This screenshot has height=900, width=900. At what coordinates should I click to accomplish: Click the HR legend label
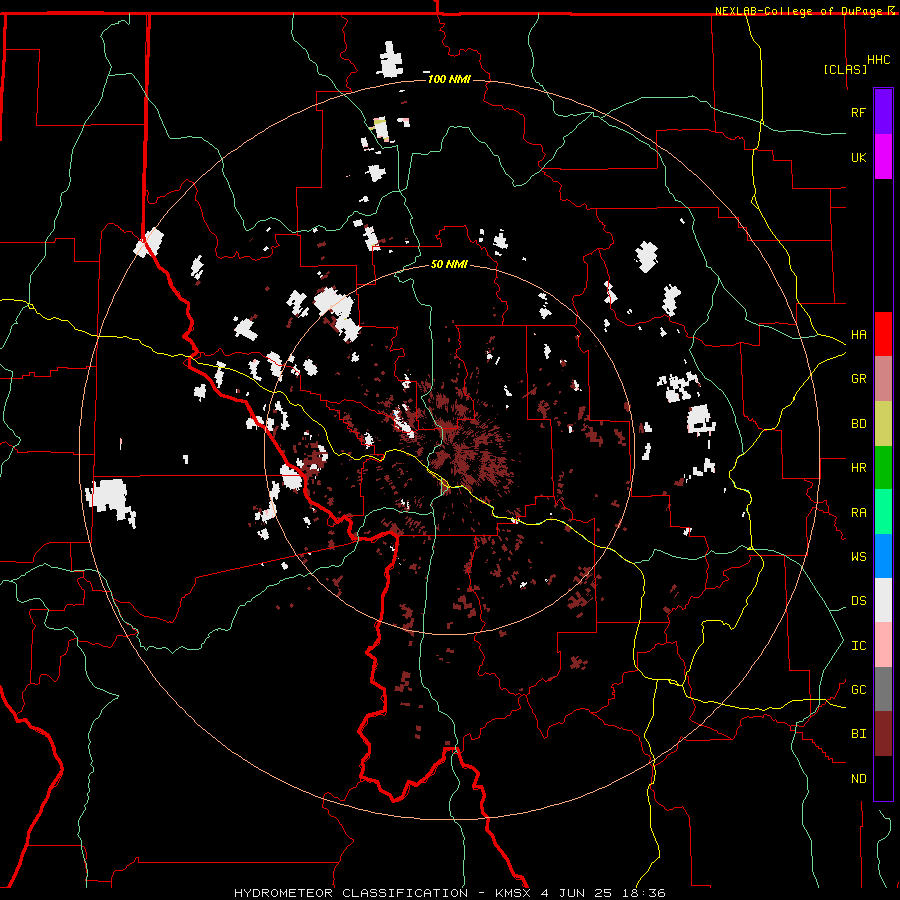pos(858,468)
